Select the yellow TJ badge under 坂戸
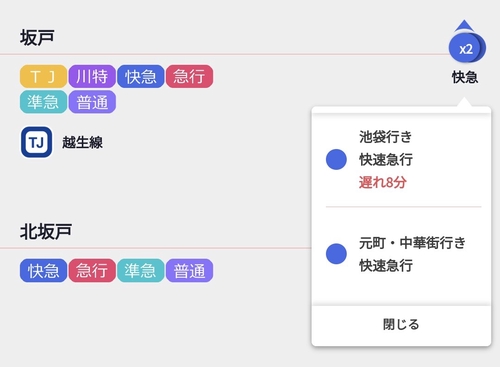500x367 pixels. (x=43, y=76)
